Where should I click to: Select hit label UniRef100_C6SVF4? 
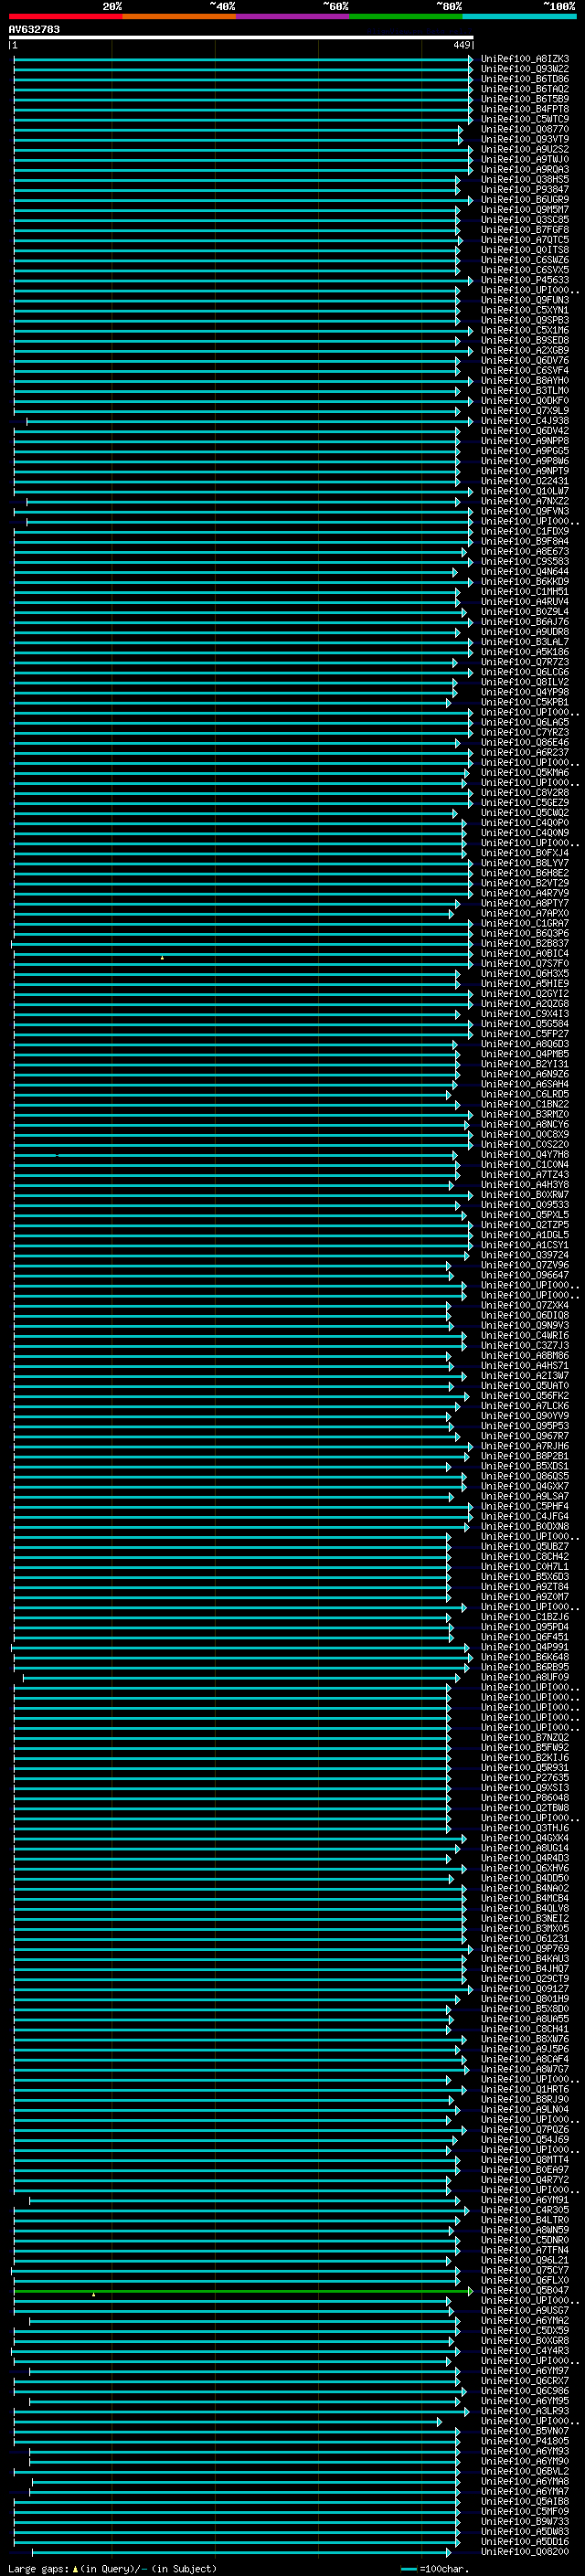coord(524,371)
